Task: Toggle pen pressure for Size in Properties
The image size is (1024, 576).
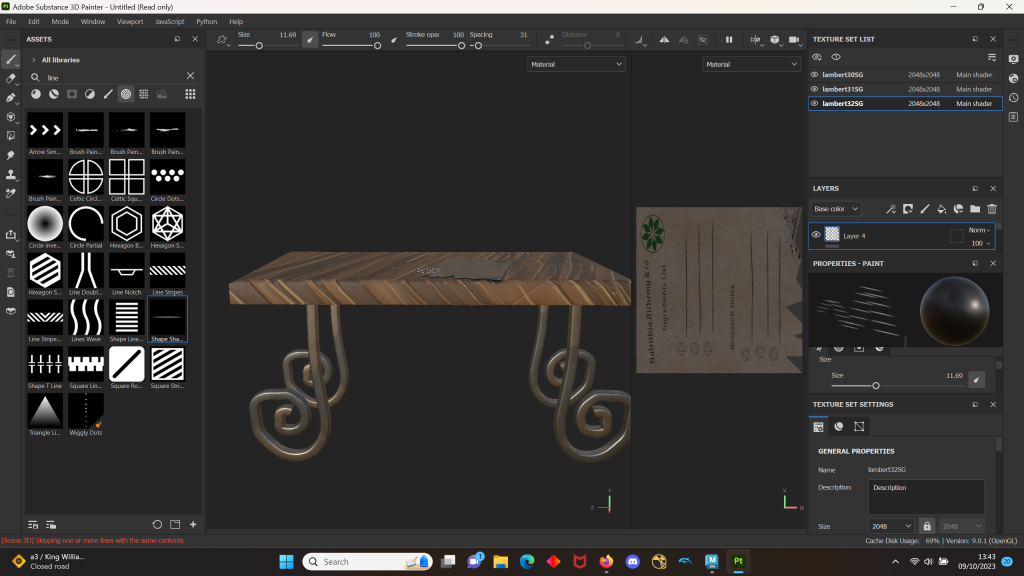Action: tap(976, 379)
